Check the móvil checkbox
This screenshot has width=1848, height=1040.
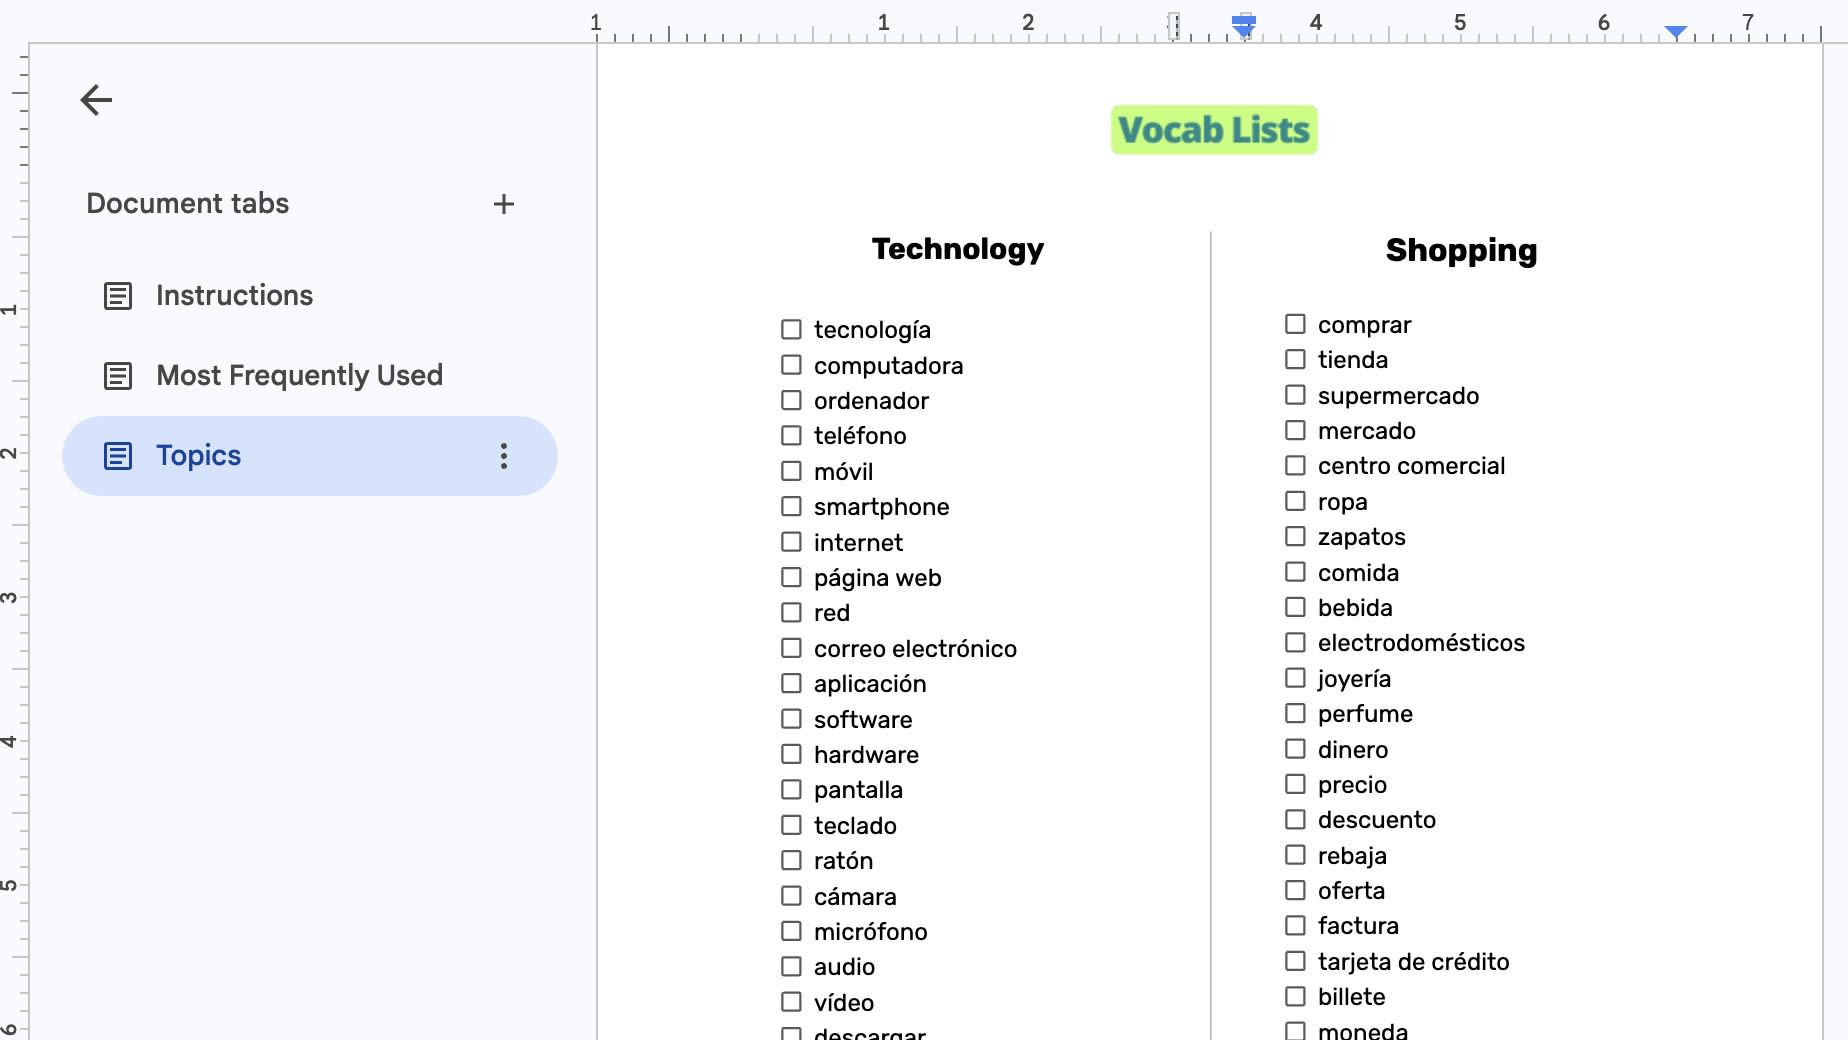coord(791,471)
